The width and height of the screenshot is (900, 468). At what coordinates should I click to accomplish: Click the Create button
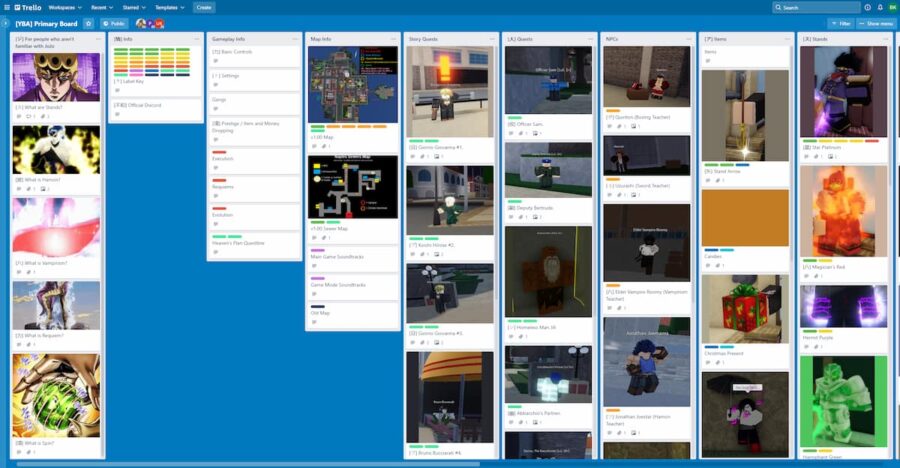204,7
